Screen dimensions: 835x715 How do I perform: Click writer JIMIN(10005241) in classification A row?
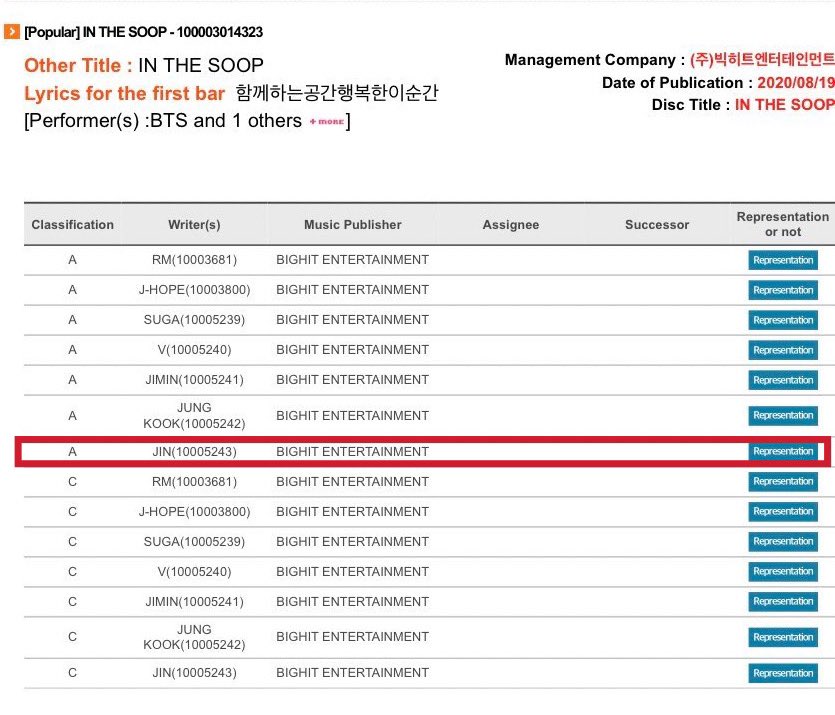click(x=194, y=380)
